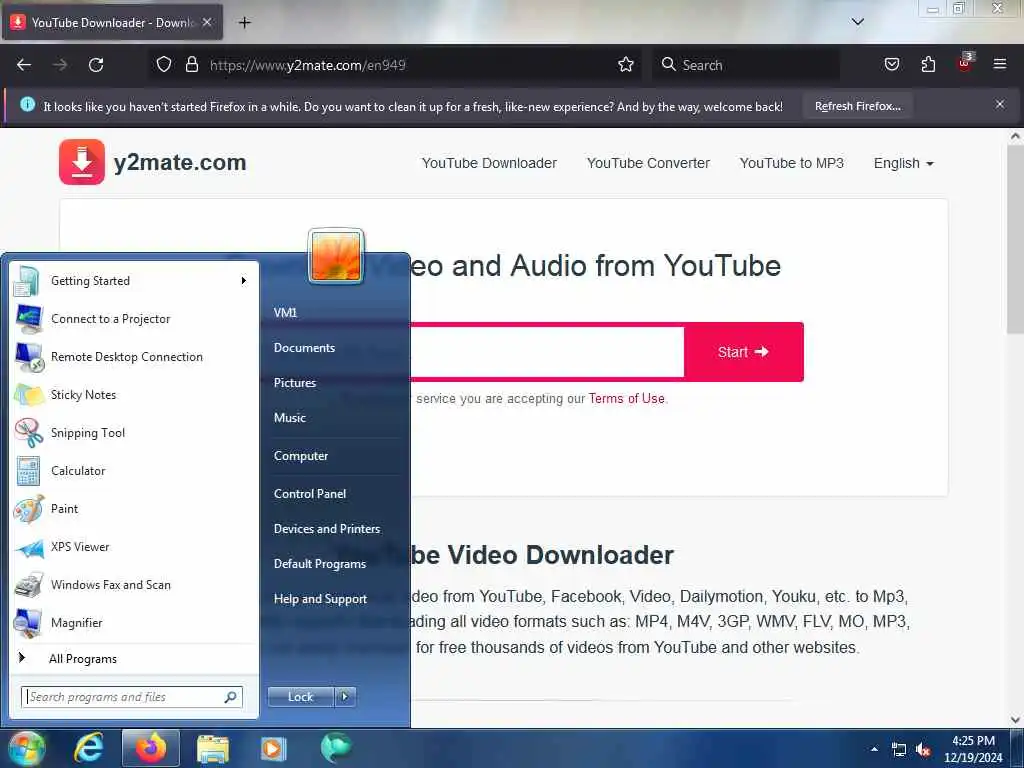Viewport: 1024px width, 768px height.
Task: Expand All Programs list
Action: [133, 658]
